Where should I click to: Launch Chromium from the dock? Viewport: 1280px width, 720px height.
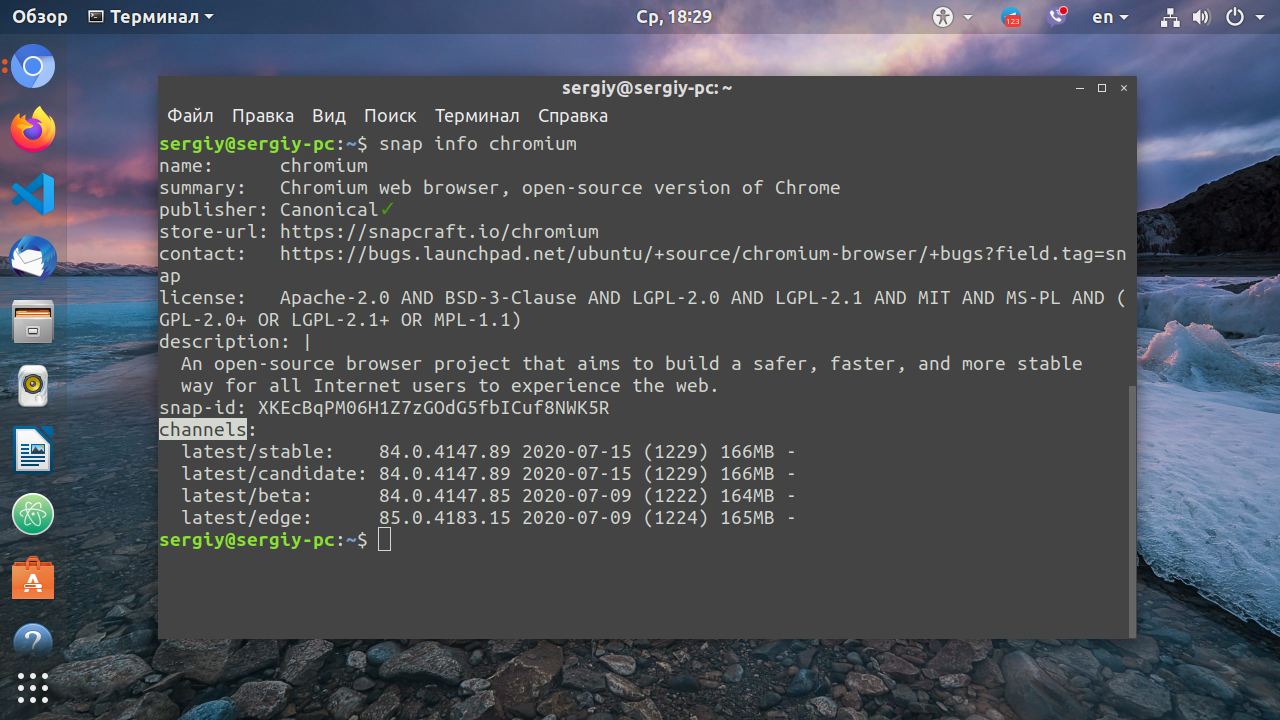coord(33,67)
